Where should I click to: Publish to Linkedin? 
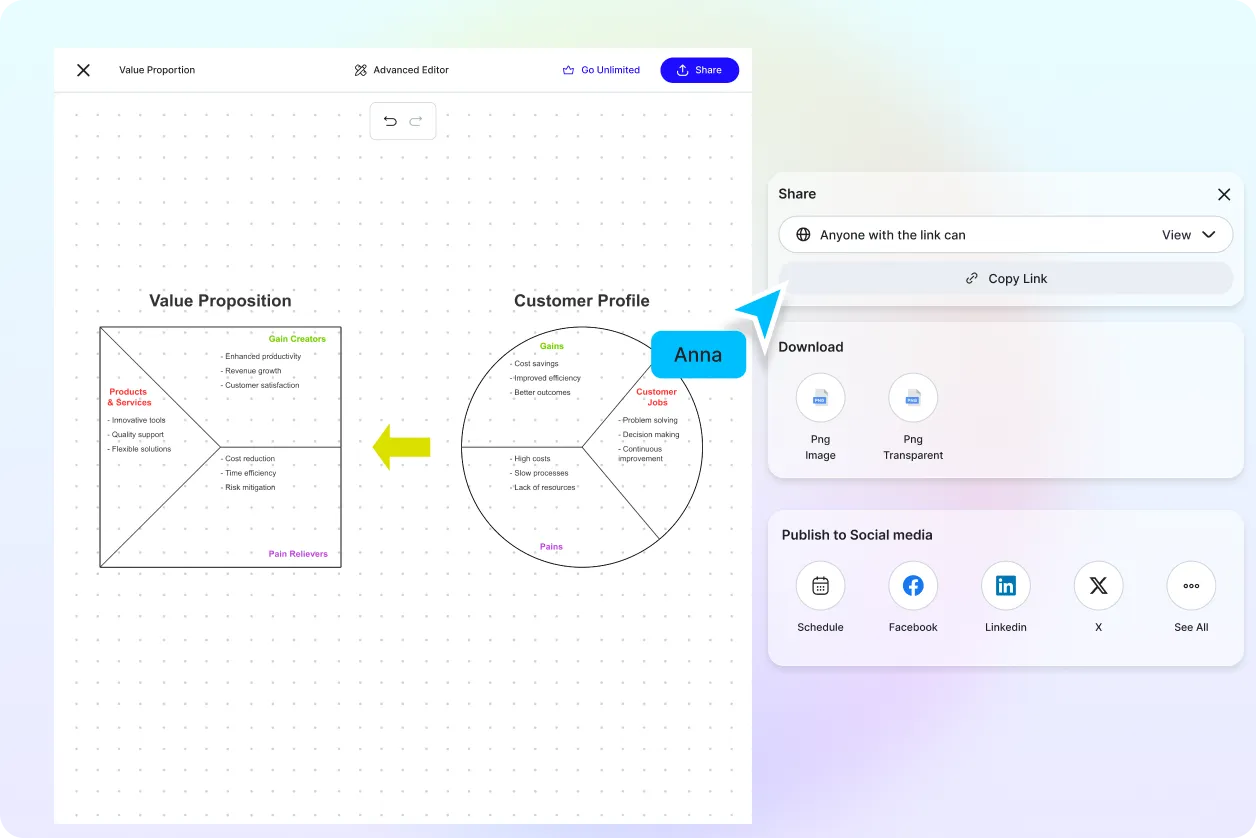(x=1006, y=586)
